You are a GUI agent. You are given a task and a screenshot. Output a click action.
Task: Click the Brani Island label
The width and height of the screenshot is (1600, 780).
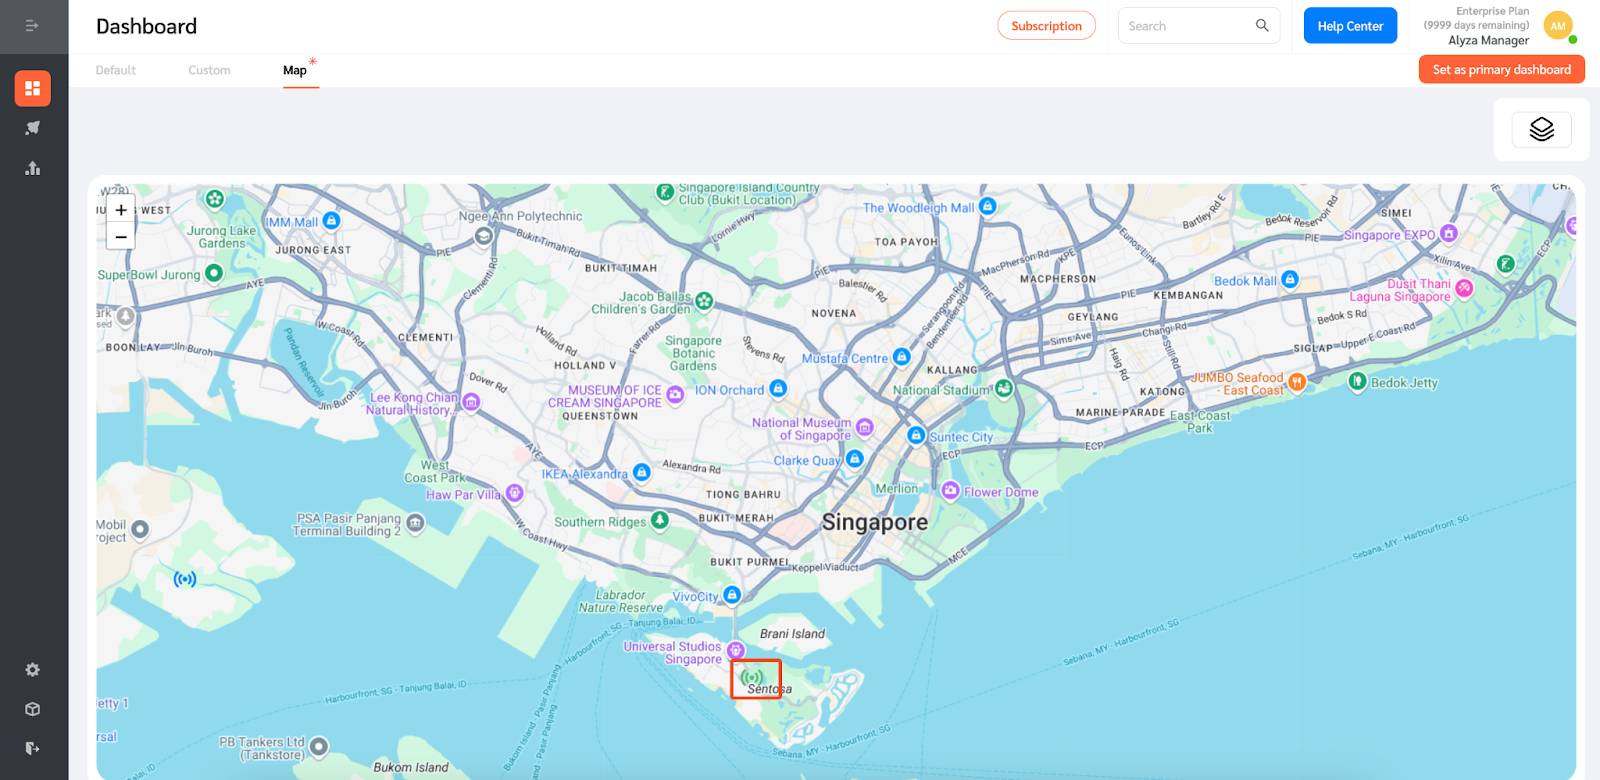click(792, 634)
